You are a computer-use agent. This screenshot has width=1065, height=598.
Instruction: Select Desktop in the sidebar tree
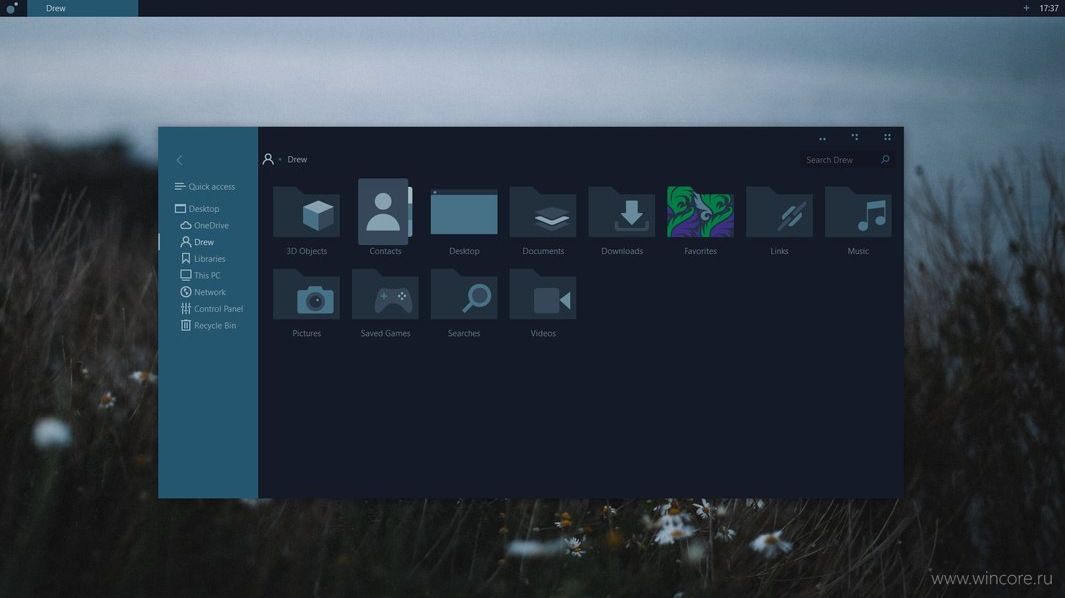pos(197,209)
